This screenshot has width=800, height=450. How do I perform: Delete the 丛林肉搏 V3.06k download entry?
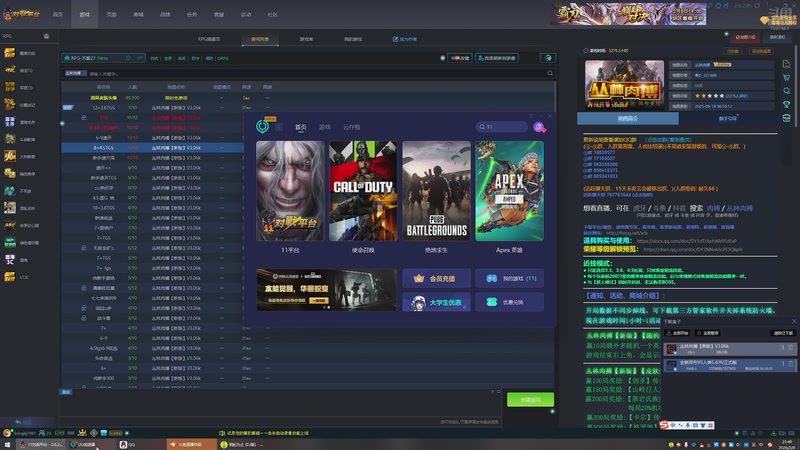(x=791, y=347)
